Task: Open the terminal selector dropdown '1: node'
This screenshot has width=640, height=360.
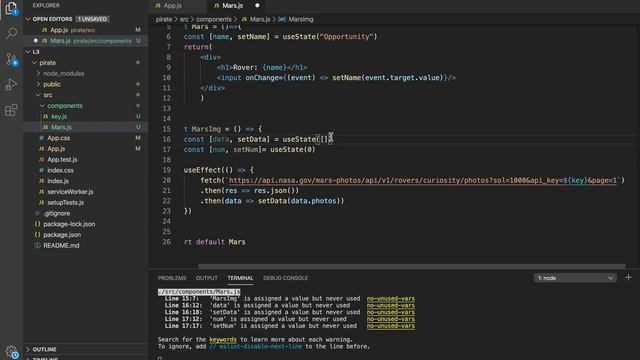Action: [x=575, y=278]
